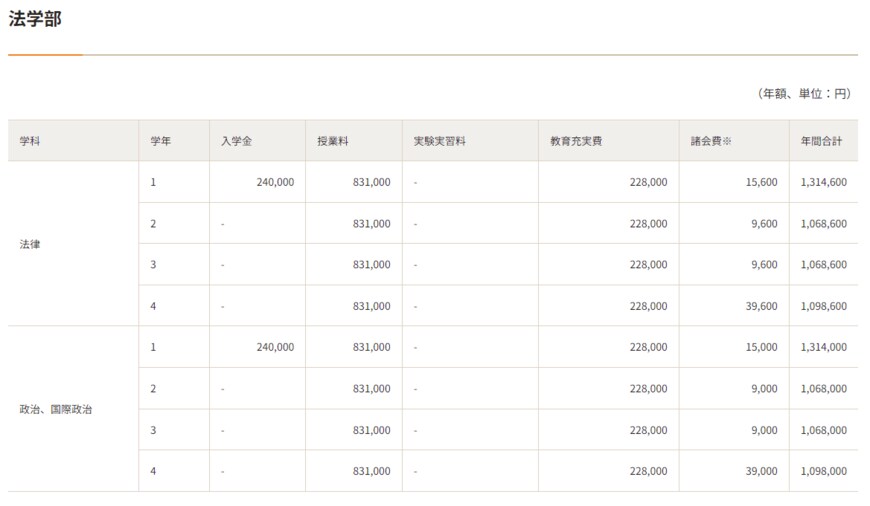Click the 政治、国際政治 department cell
Screen dimensions: 870x506
point(56,409)
